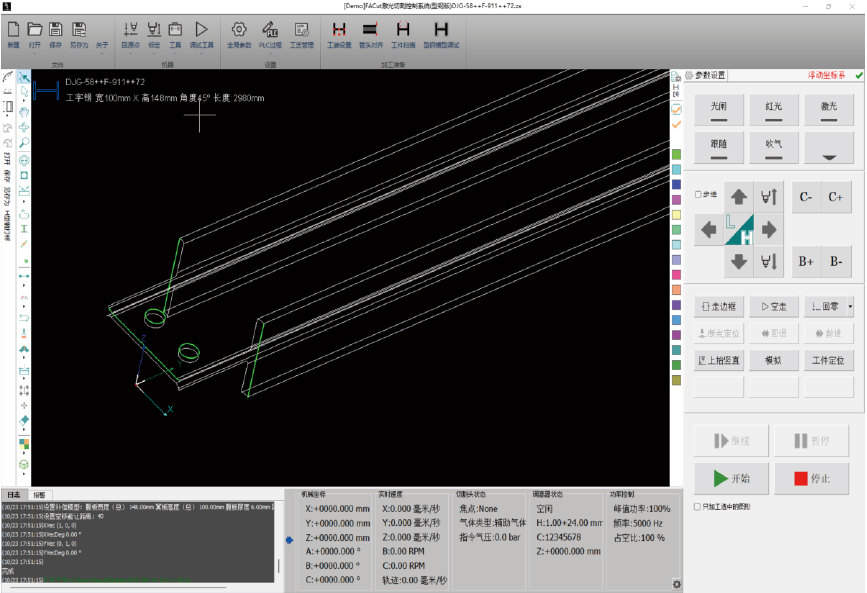The image size is (867, 593).
Task: Lower cutting head with nozzle-down icon
Action: [x=769, y=261]
